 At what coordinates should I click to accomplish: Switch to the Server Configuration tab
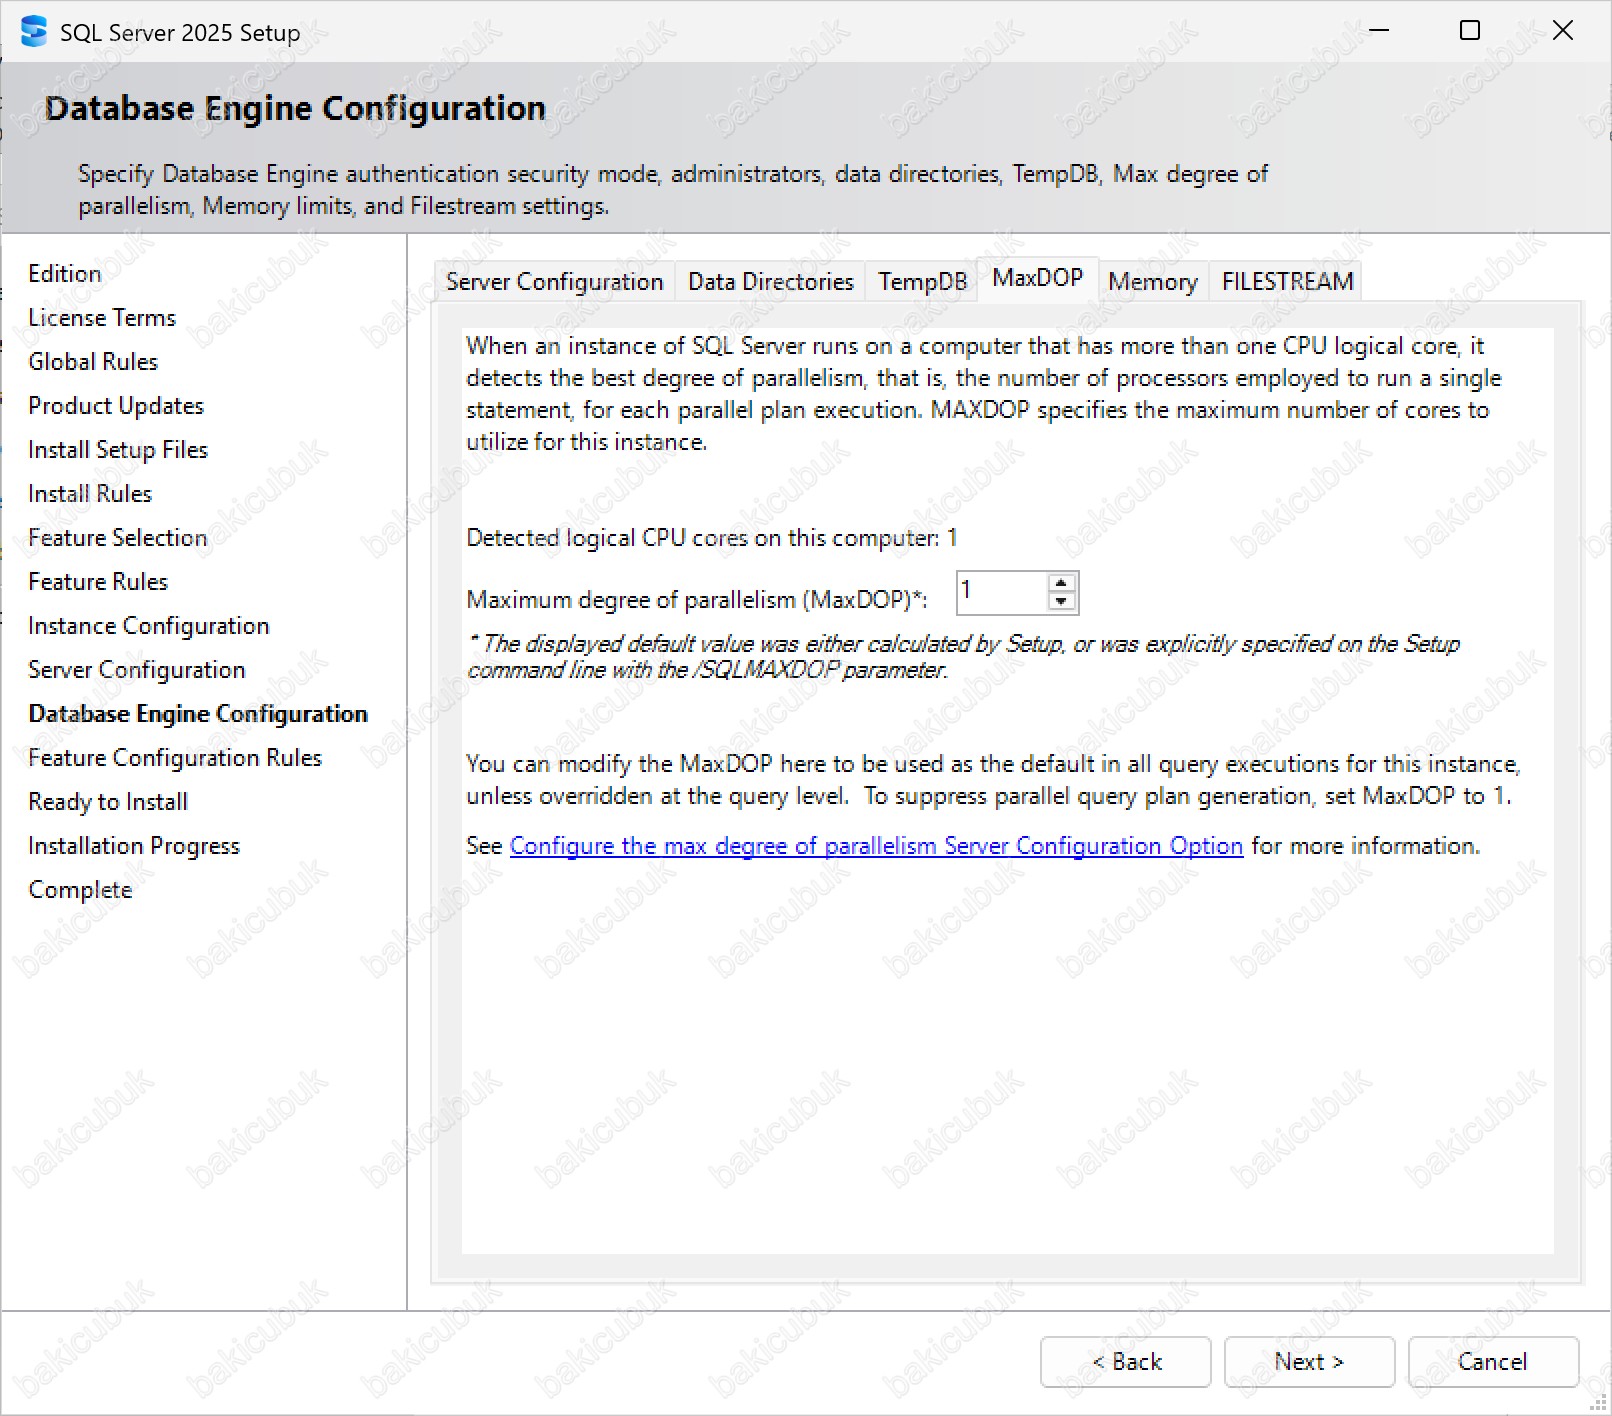(x=554, y=282)
